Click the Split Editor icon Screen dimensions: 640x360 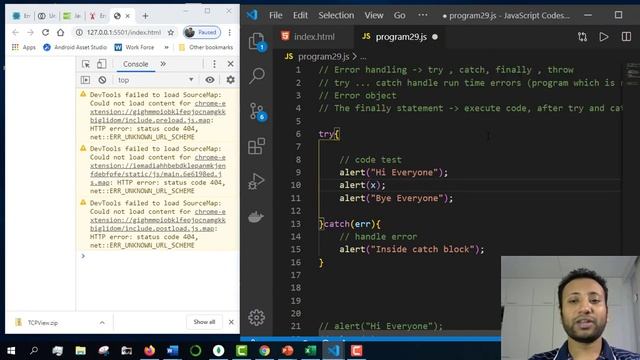point(626,37)
